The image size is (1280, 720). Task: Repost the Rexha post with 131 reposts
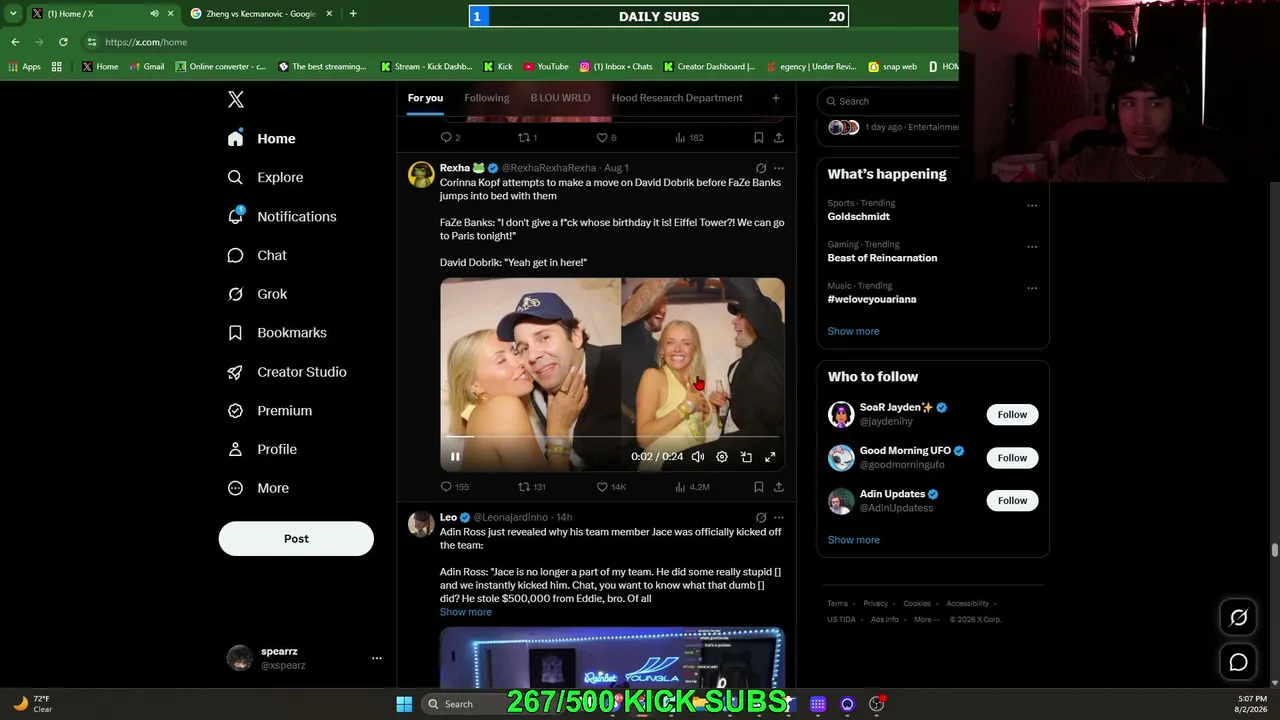tap(531, 487)
